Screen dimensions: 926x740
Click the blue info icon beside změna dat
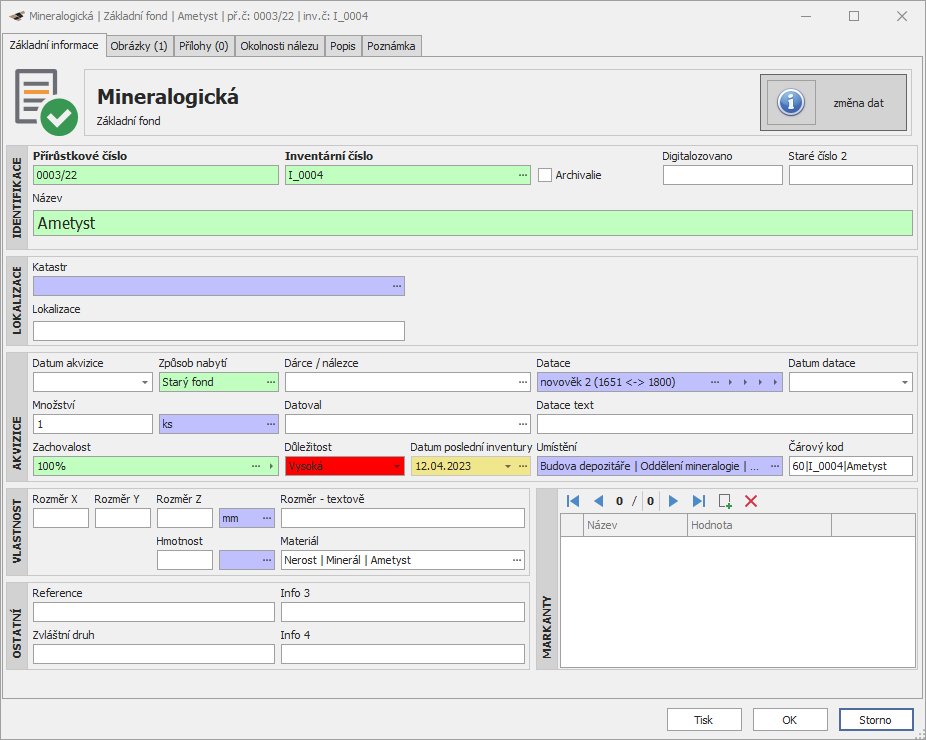[x=791, y=103]
